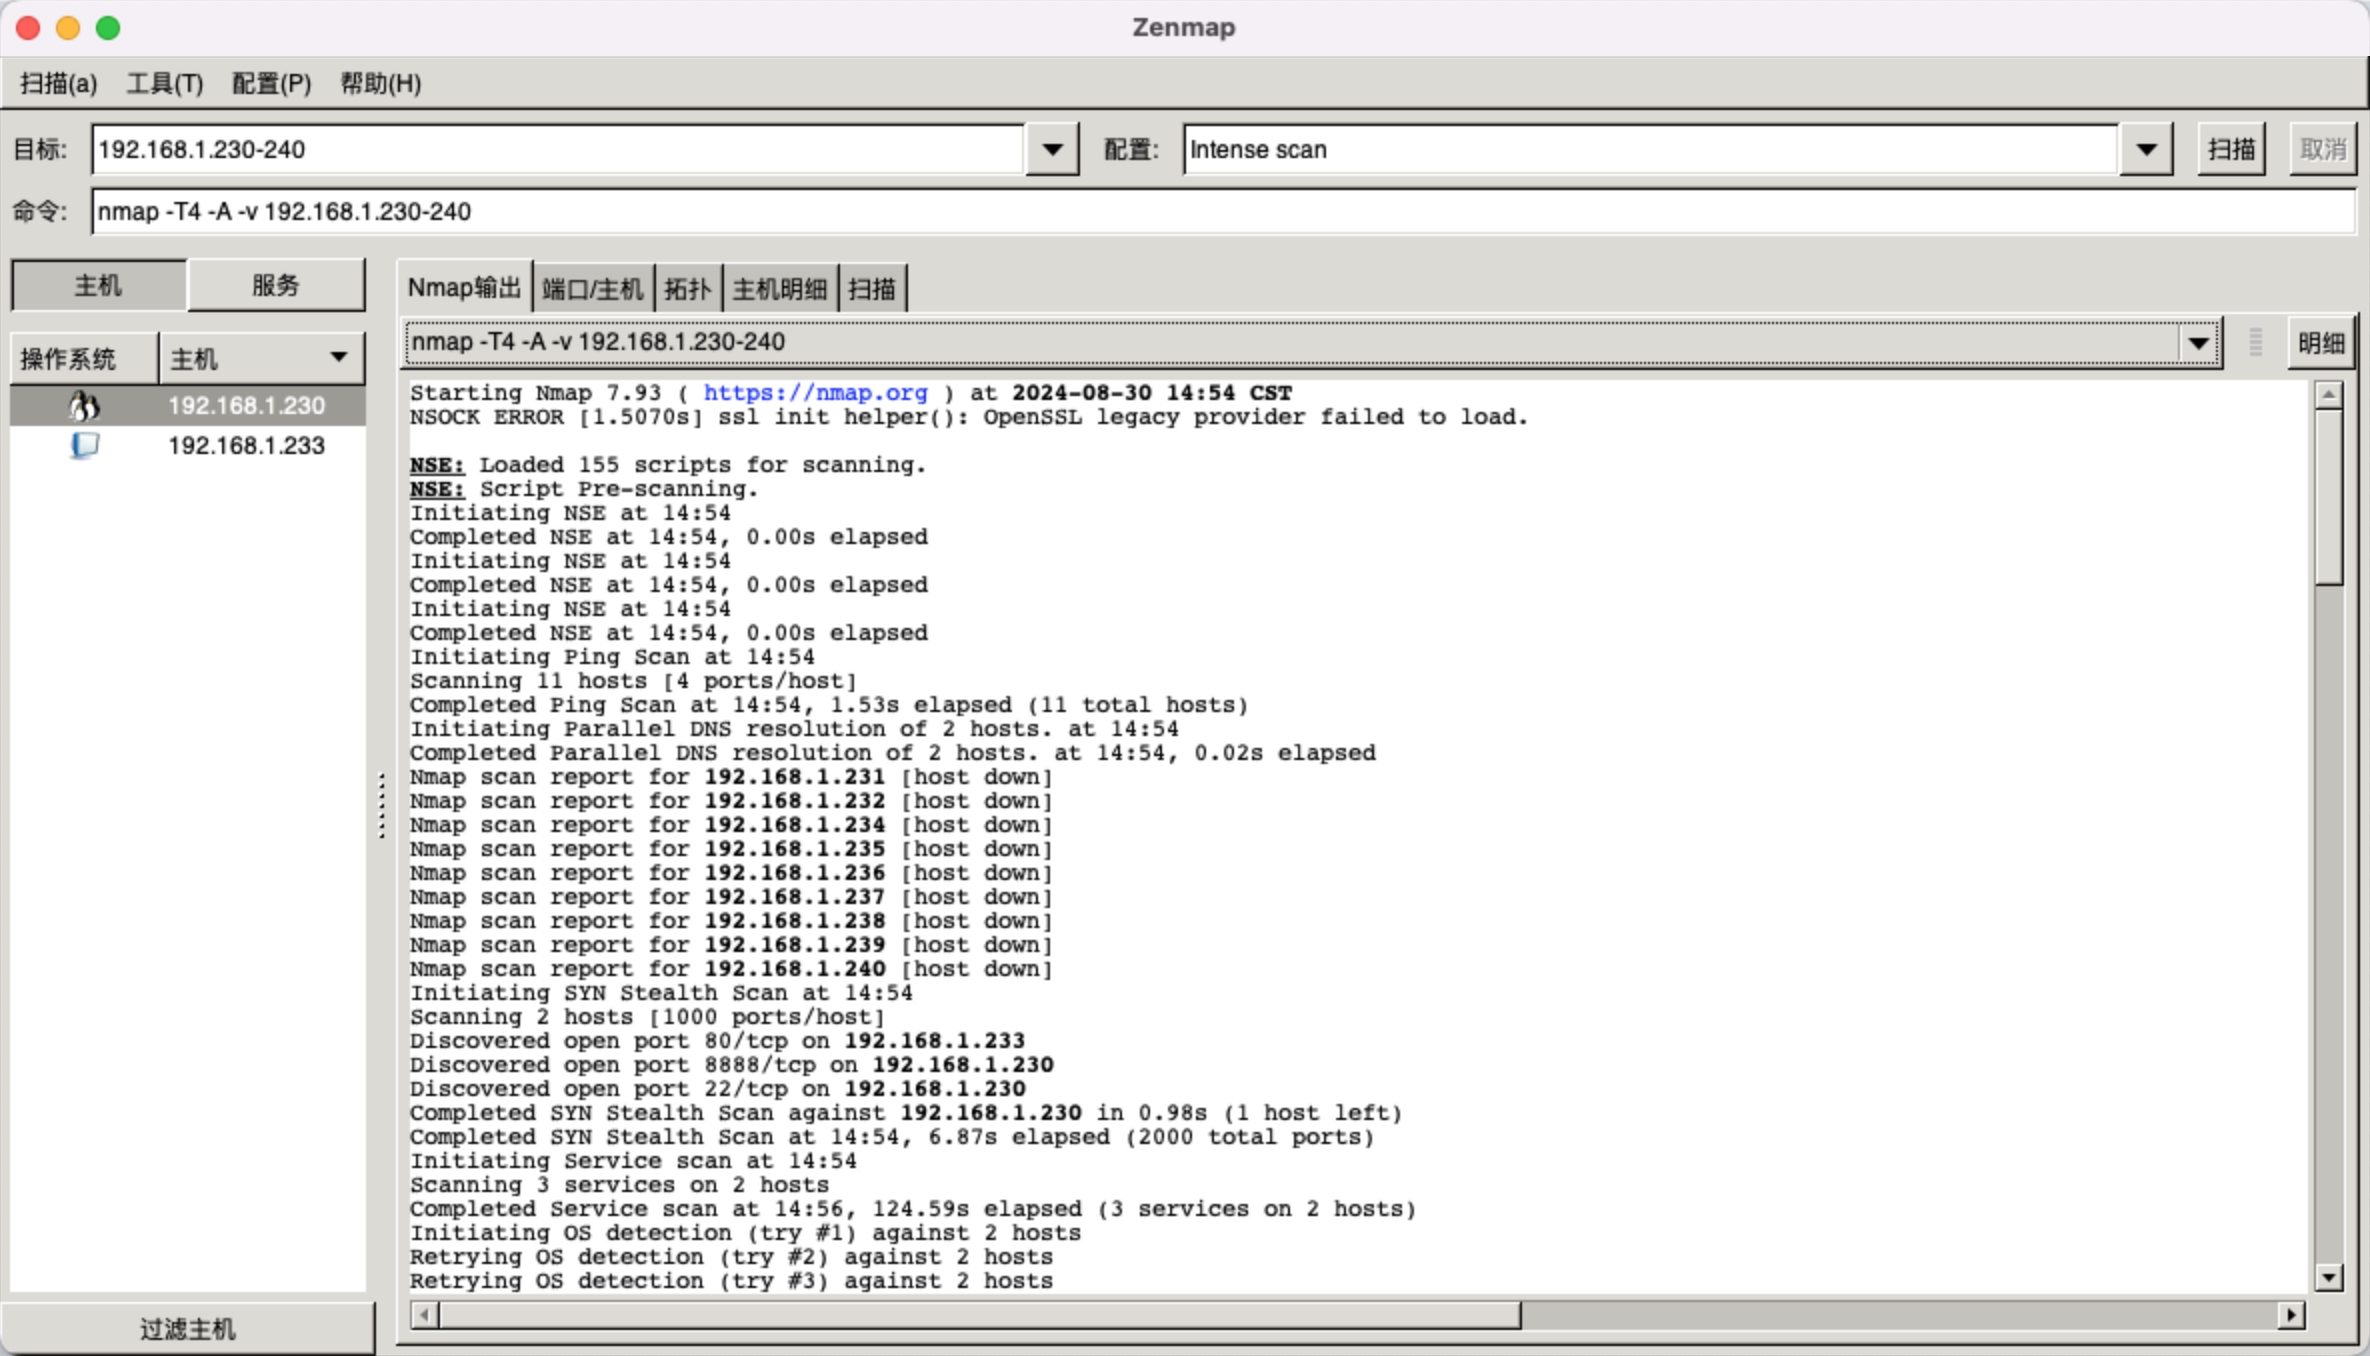Click the vertical scrollbar down arrow

pos(2329,1277)
